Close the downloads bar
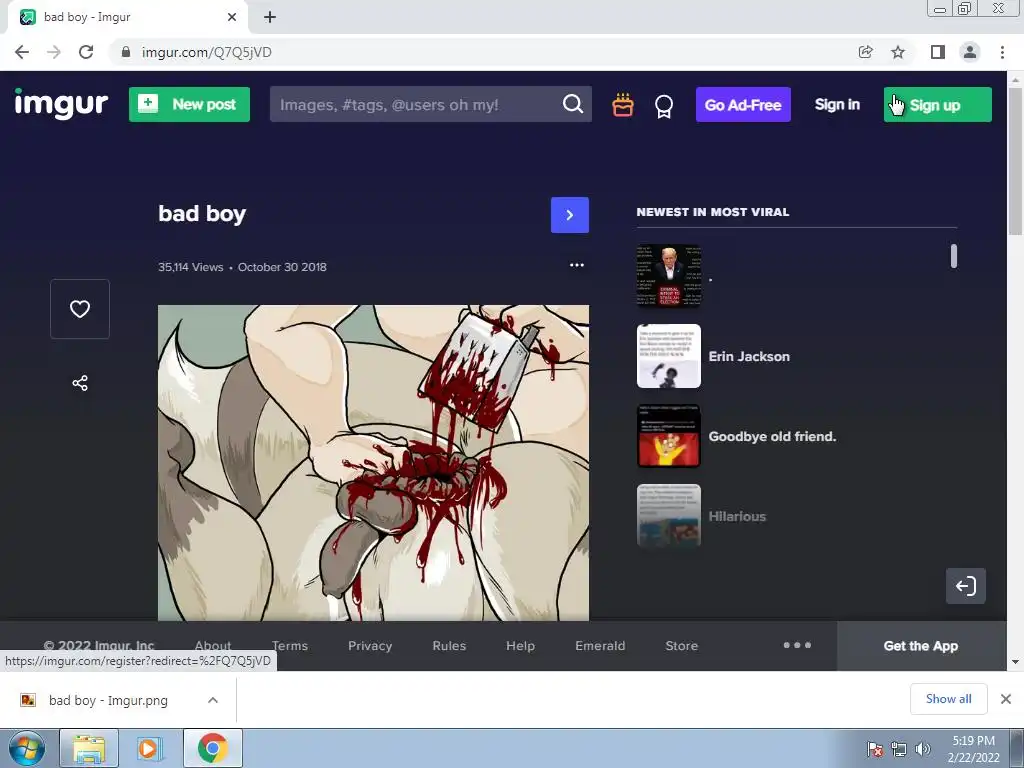Viewport: 1024px width, 768px height. (1006, 699)
